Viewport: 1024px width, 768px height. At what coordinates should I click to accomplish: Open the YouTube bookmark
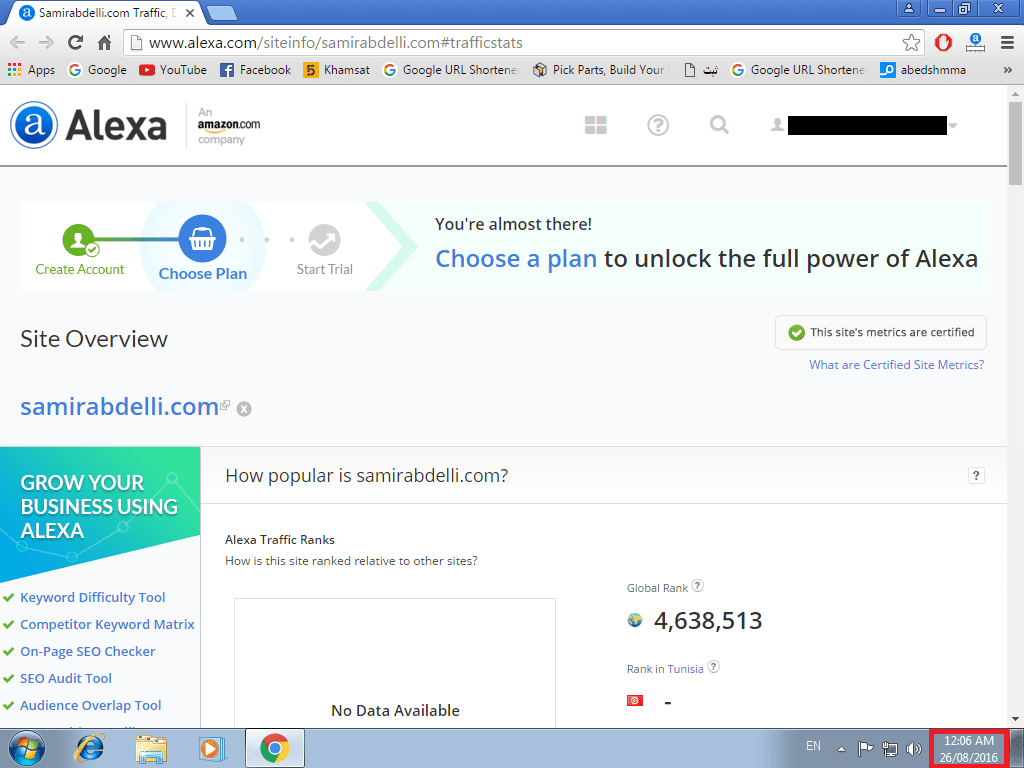[173, 70]
